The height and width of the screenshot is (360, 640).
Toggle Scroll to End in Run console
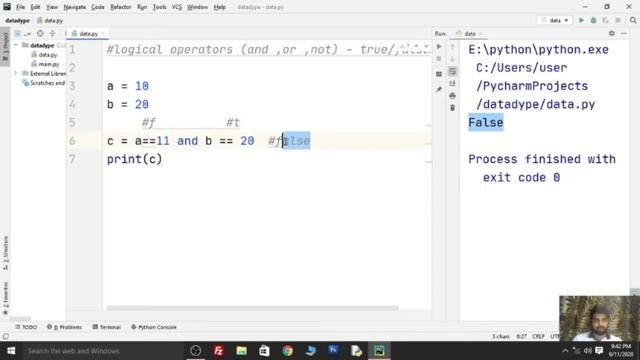(452, 83)
